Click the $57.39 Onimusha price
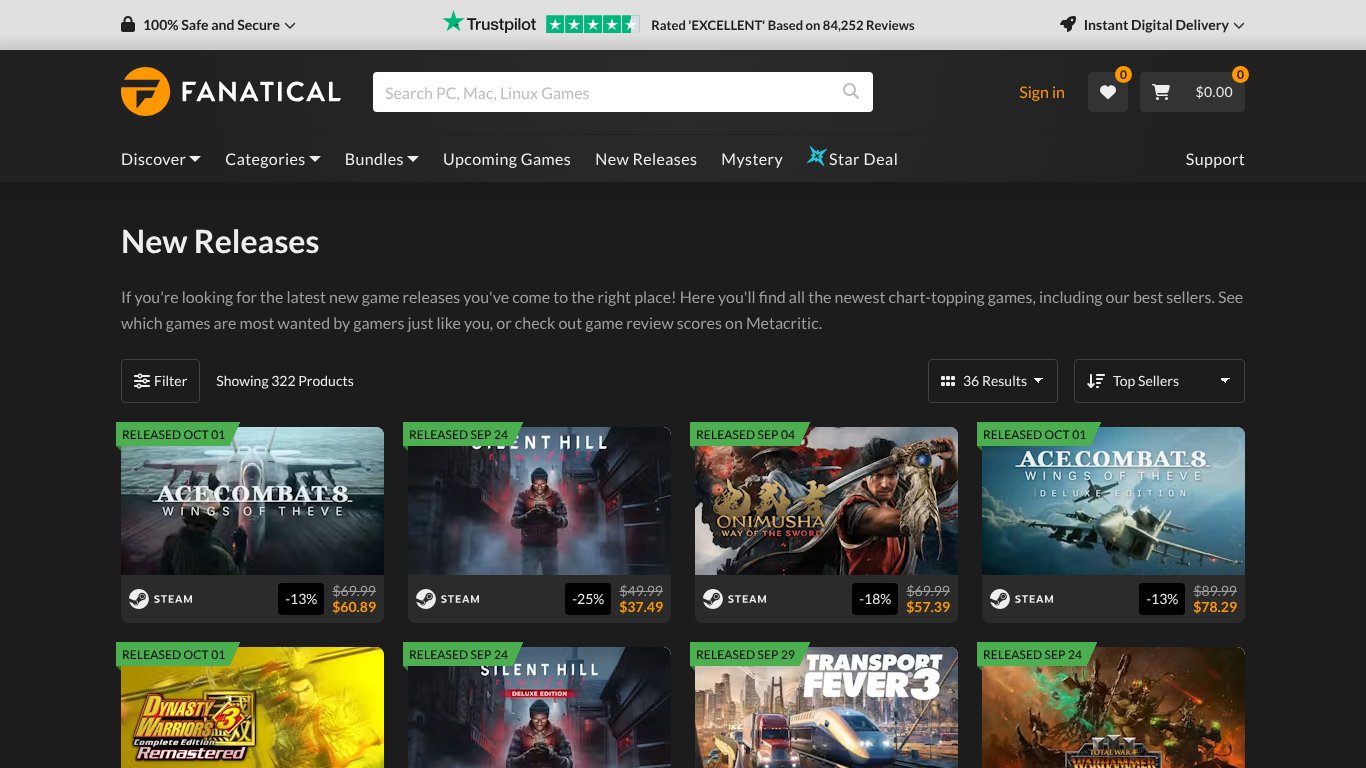This screenshot has width=1366, height=768. tap(928, 607)
